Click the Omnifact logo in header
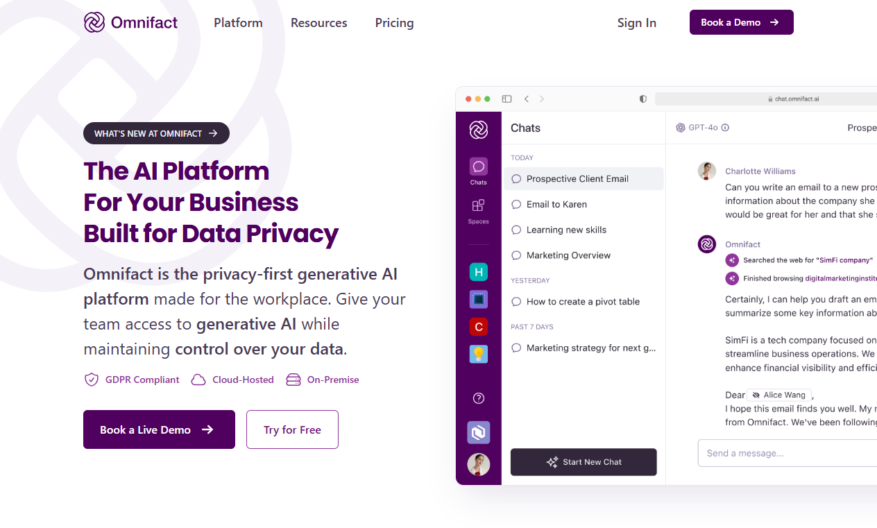The image size is (877, 528). tap(130, 22)
